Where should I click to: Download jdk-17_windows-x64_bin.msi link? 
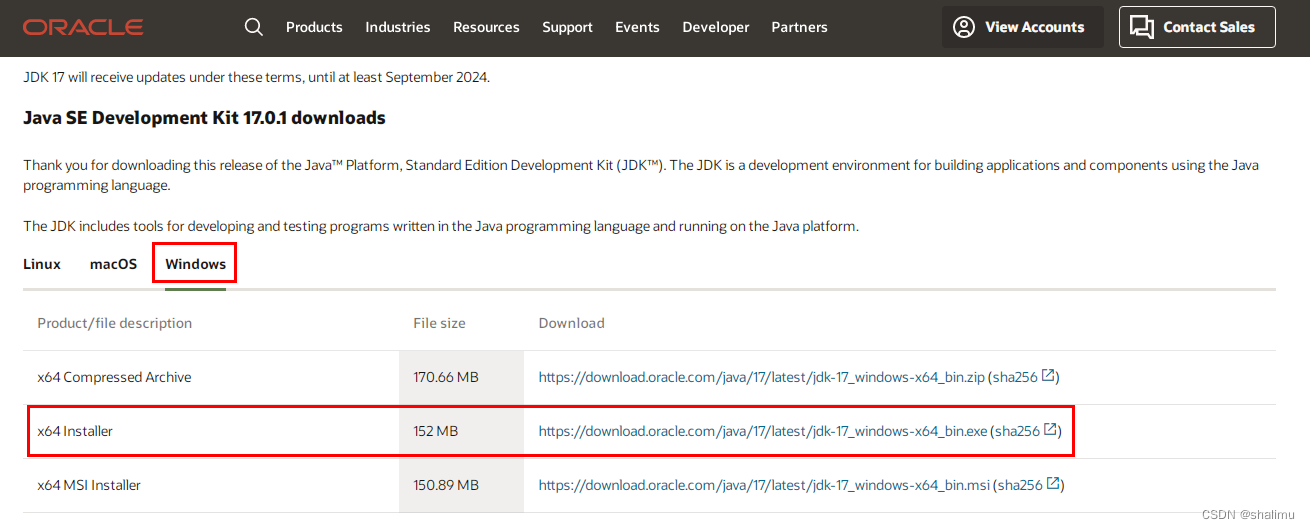coord(764,485)
